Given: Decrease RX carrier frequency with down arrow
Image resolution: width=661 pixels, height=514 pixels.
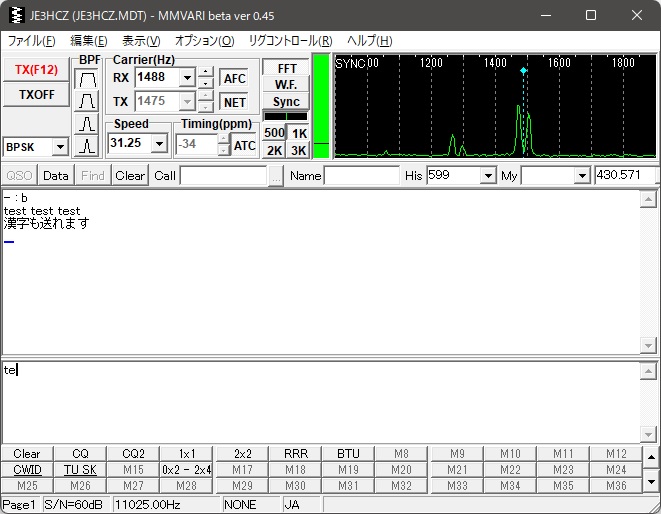Looking at the screenshot, I should (x=205, y=83).
